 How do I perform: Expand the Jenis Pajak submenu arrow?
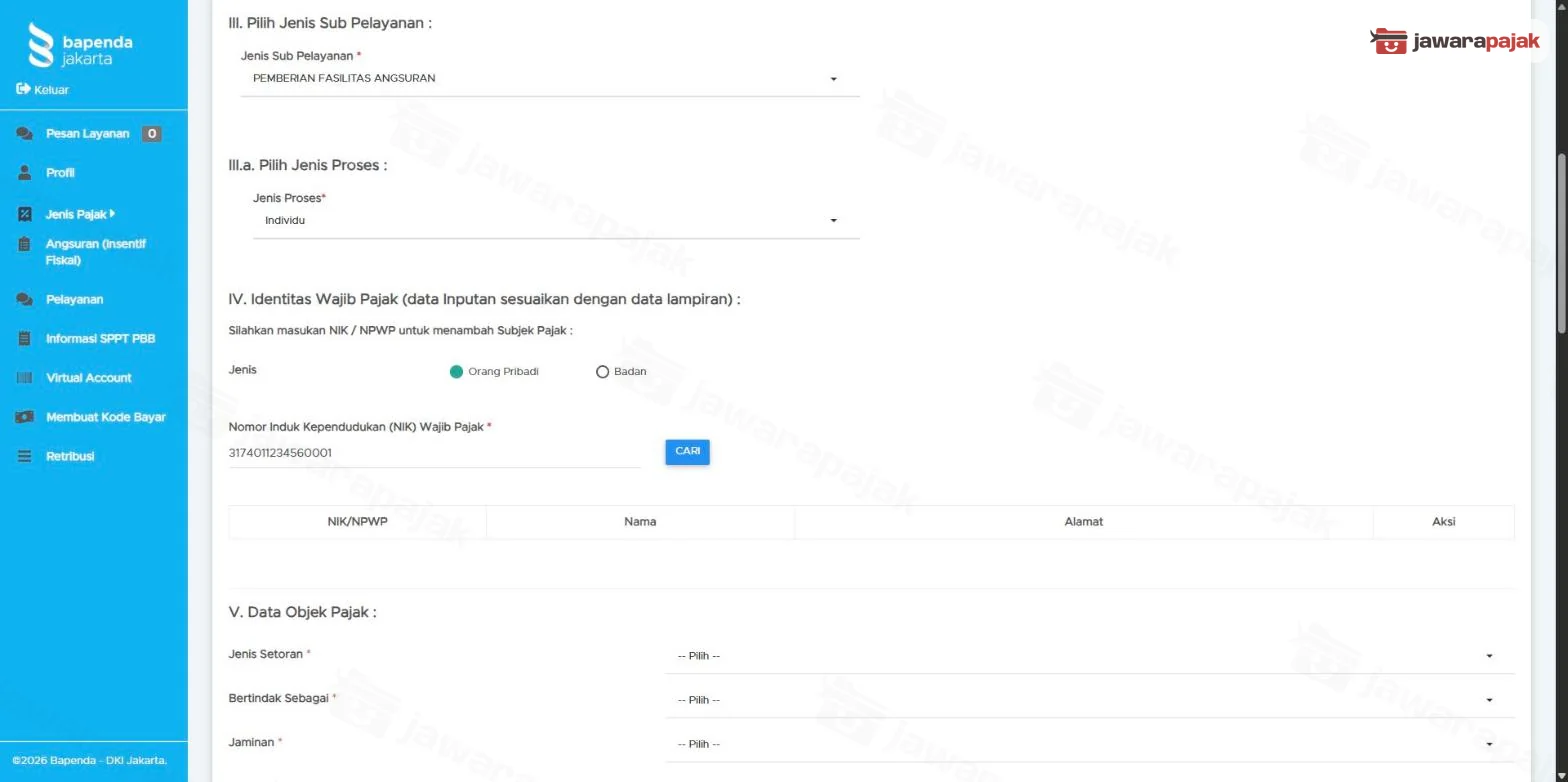113,213
